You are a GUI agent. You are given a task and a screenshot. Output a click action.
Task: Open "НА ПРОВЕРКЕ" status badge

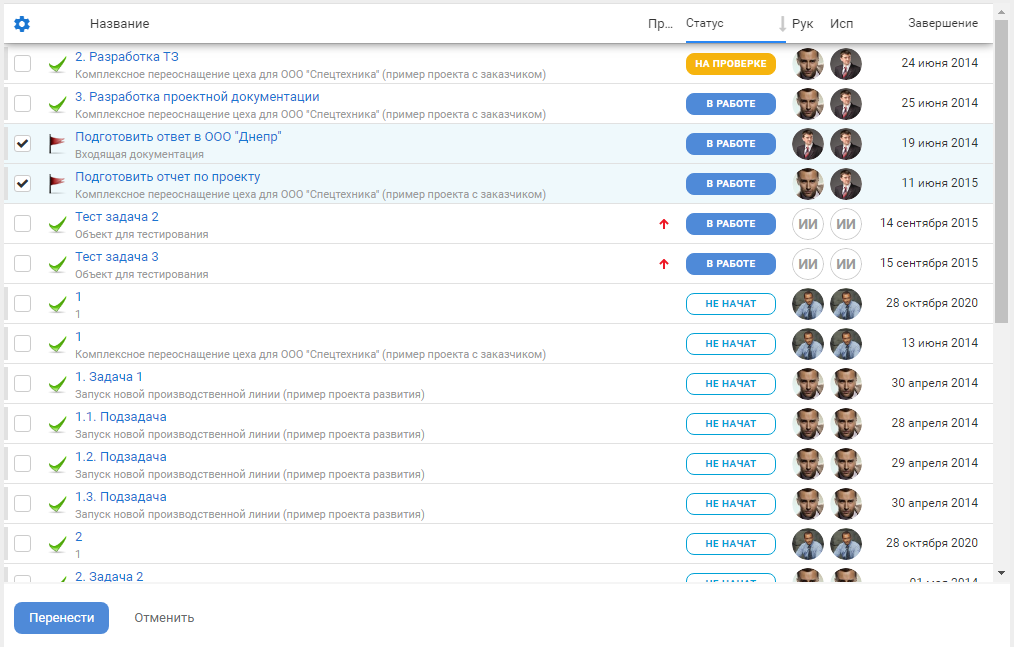(730, 64)
